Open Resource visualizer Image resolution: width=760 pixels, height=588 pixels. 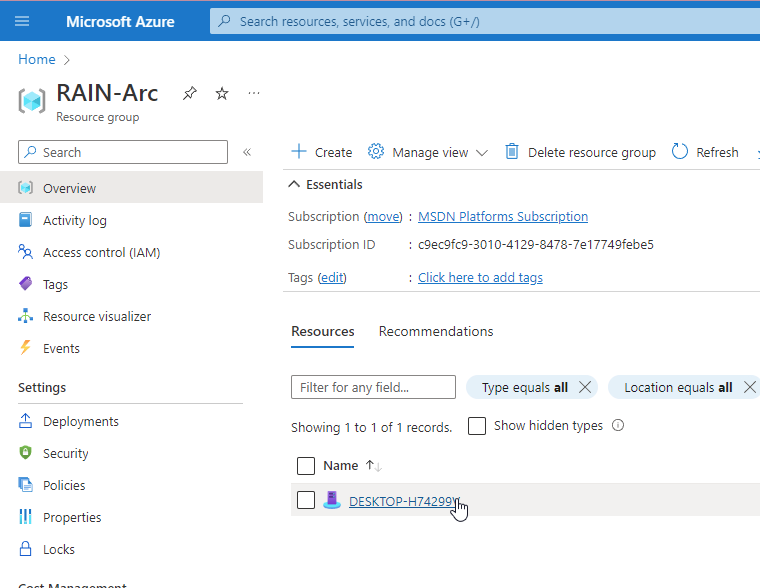tap(97, 317)
